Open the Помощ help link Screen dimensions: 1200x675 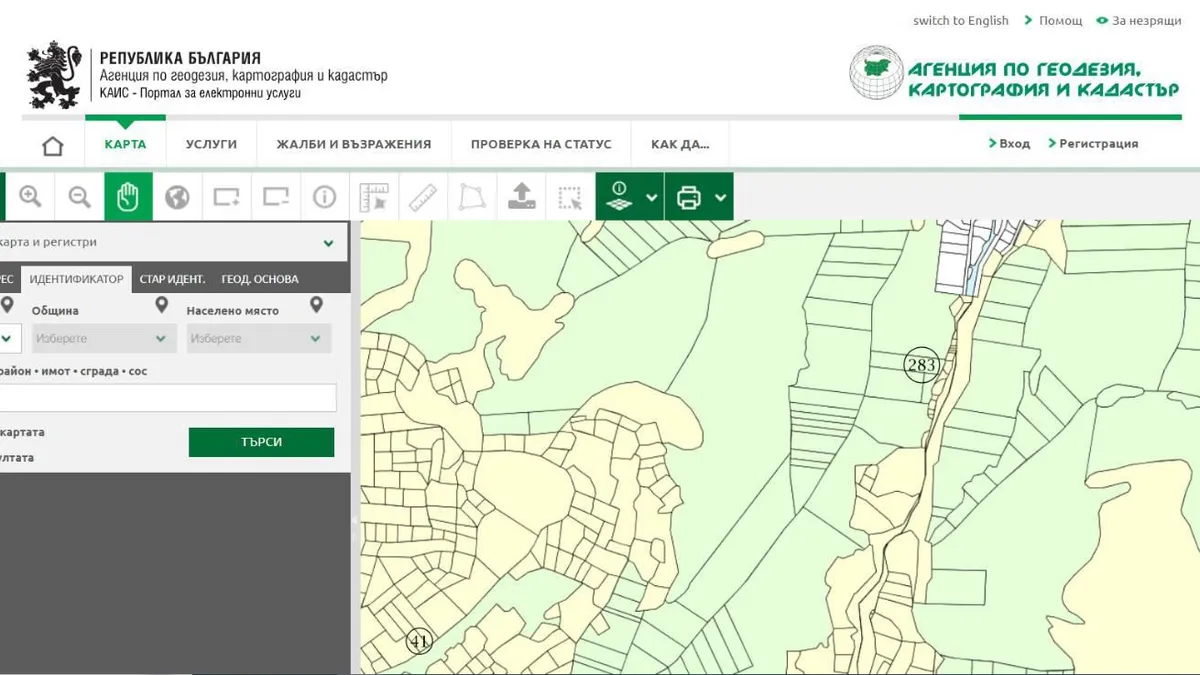1060,20
